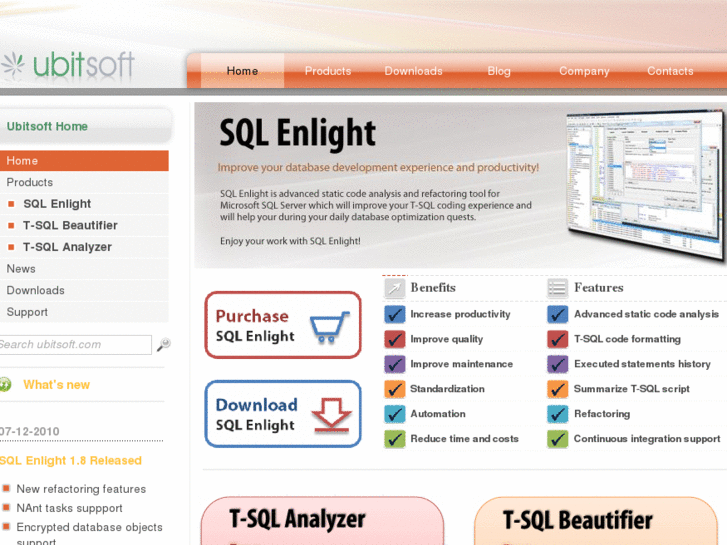Viewport: 727px width, 545px height.
Task: Click the What's new green icon
Action: [x=5, y=385]
